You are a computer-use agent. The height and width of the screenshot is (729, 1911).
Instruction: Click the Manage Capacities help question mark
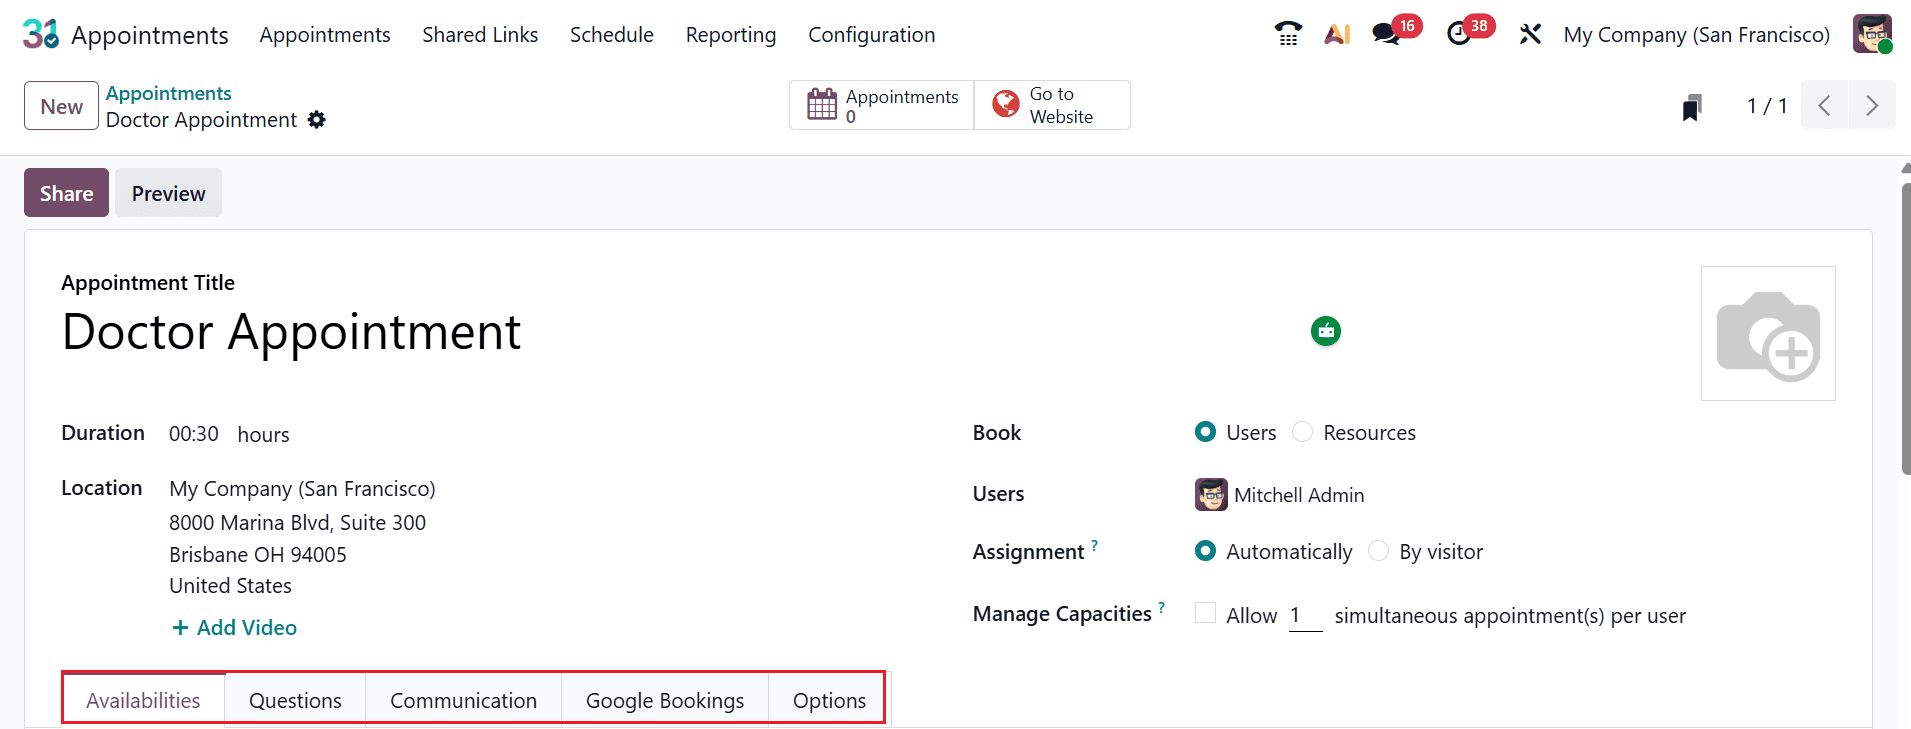(1161, 607)
